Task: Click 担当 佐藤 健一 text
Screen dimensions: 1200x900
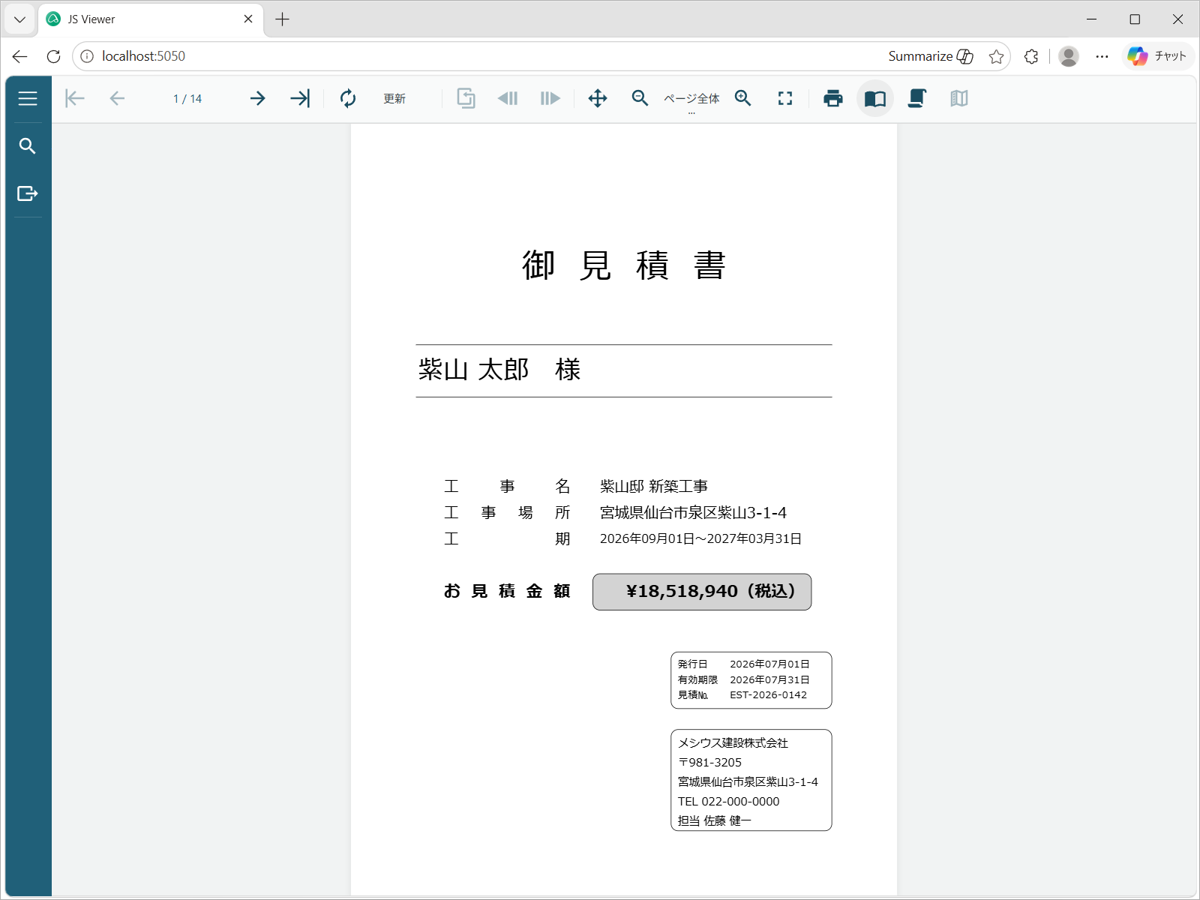Action: click(x=714, y=821)
